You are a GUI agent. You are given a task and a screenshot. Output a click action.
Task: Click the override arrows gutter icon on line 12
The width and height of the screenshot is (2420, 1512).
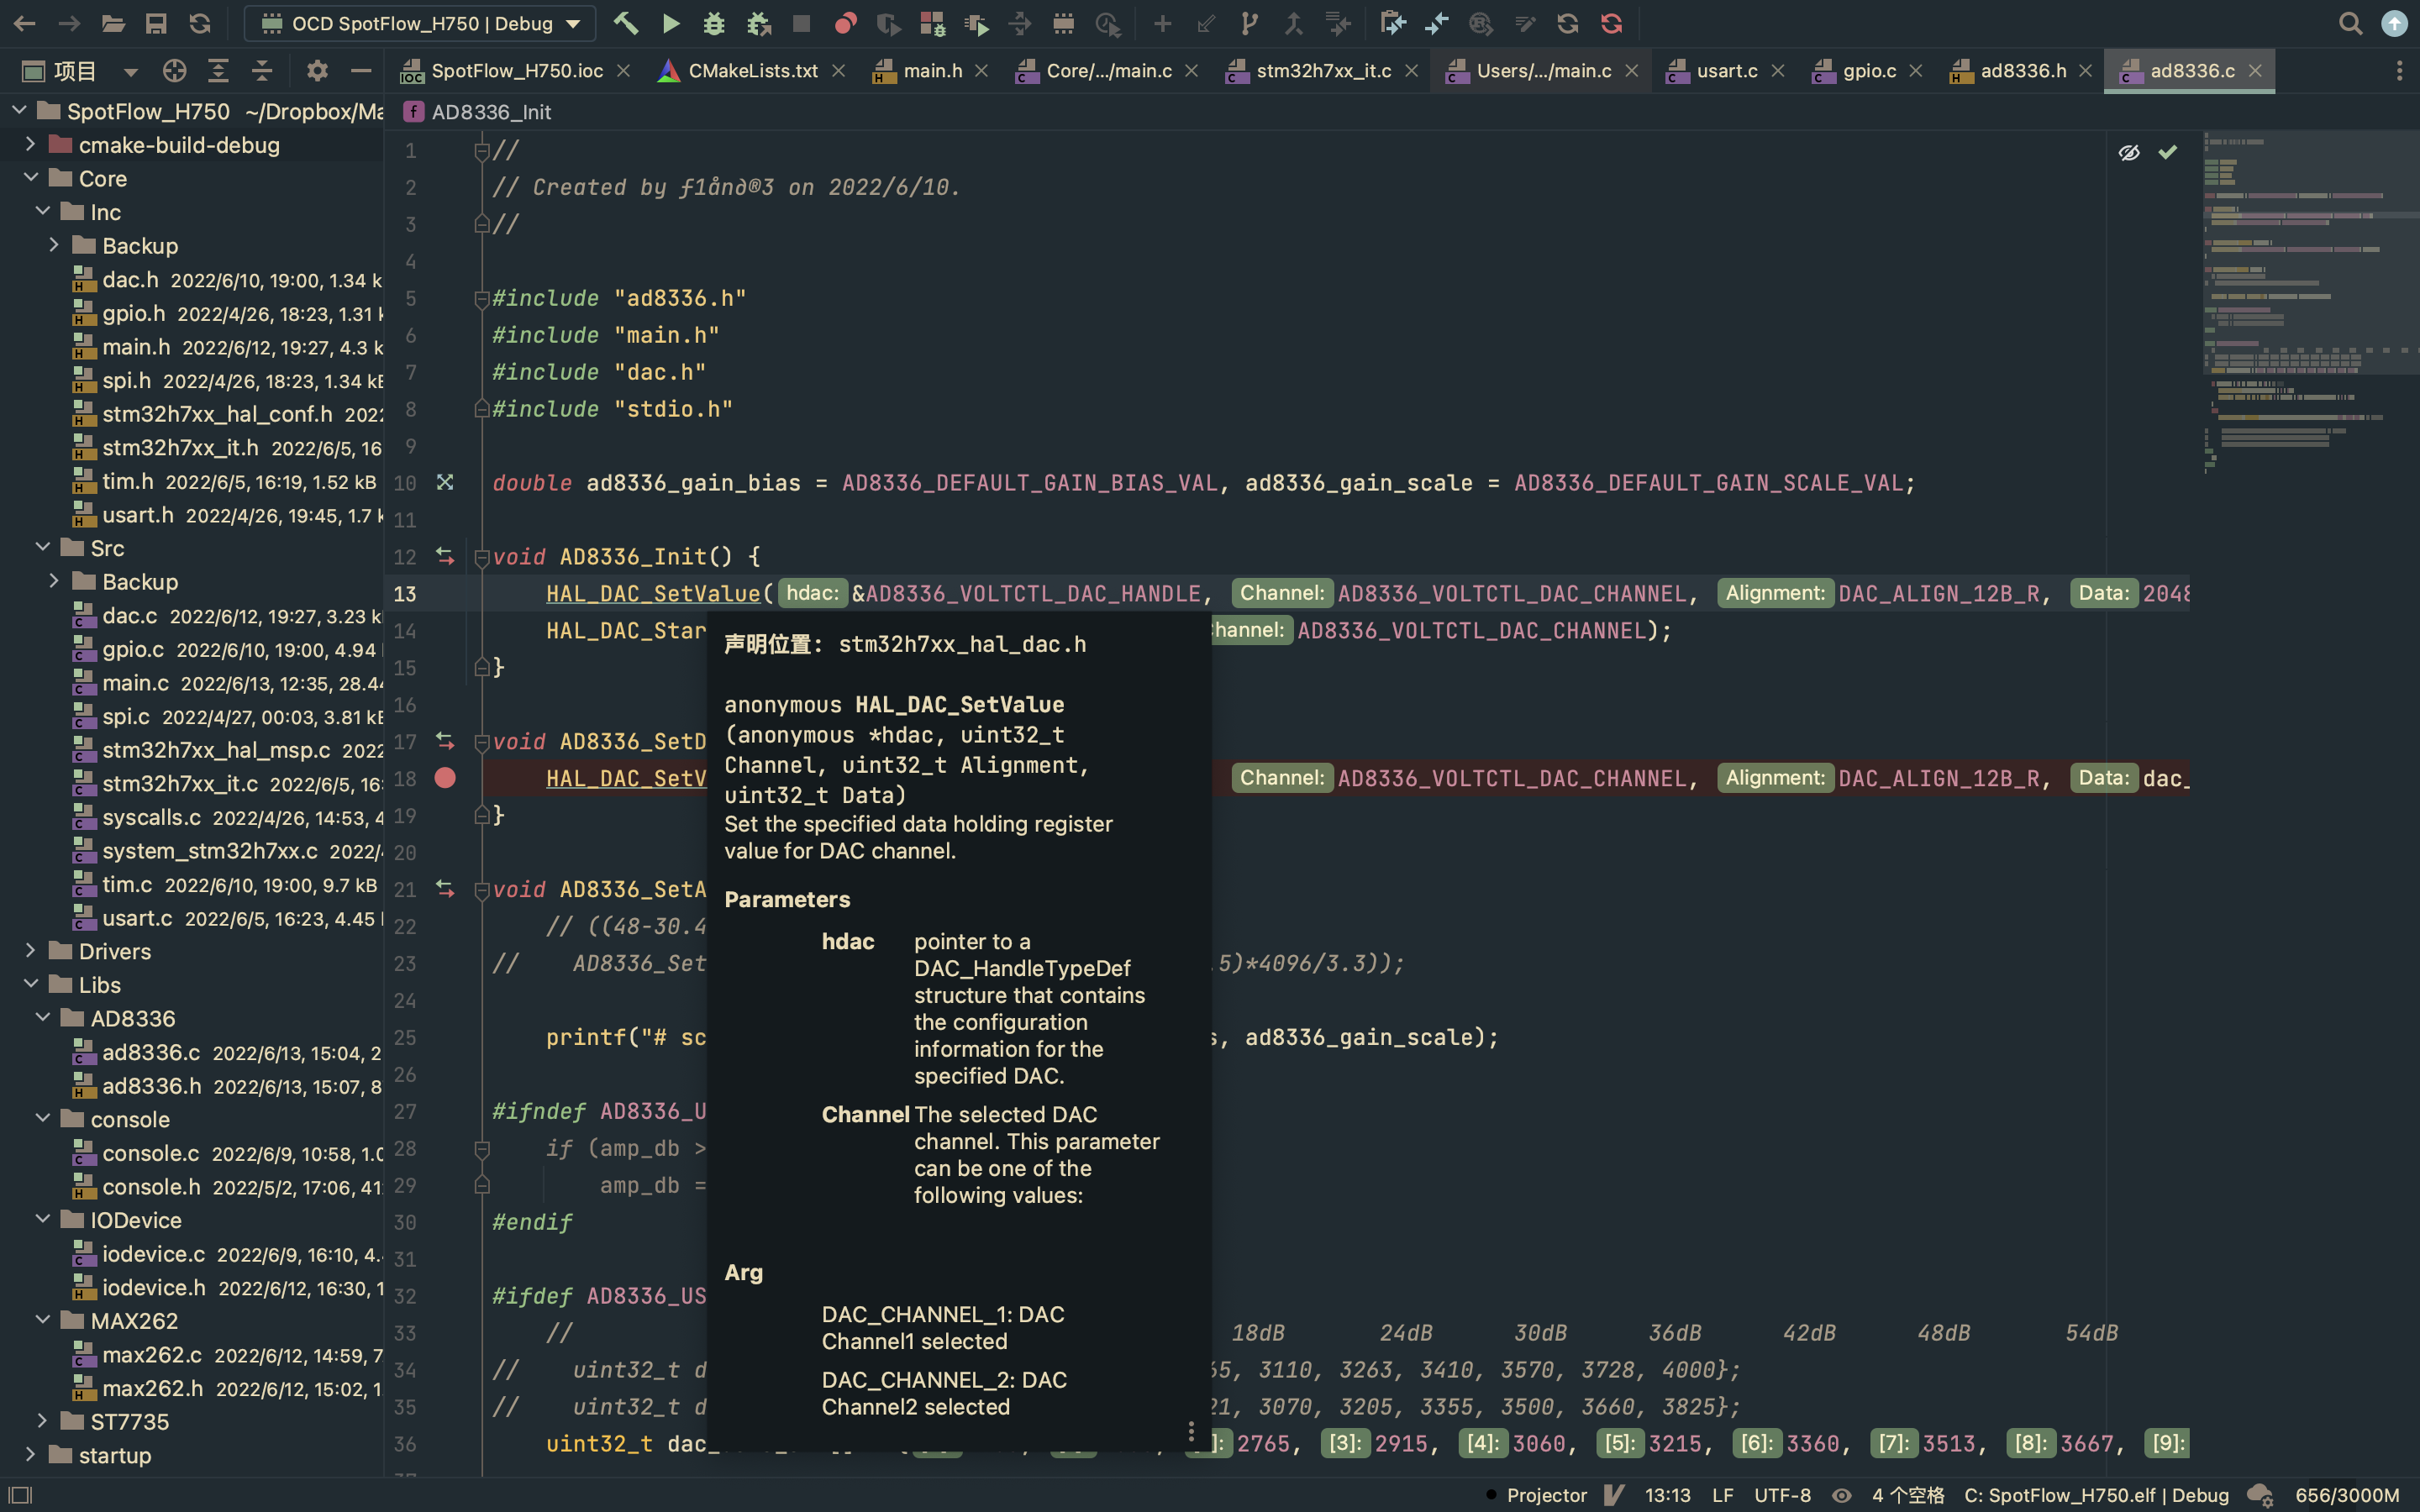[x=445, y=556]
